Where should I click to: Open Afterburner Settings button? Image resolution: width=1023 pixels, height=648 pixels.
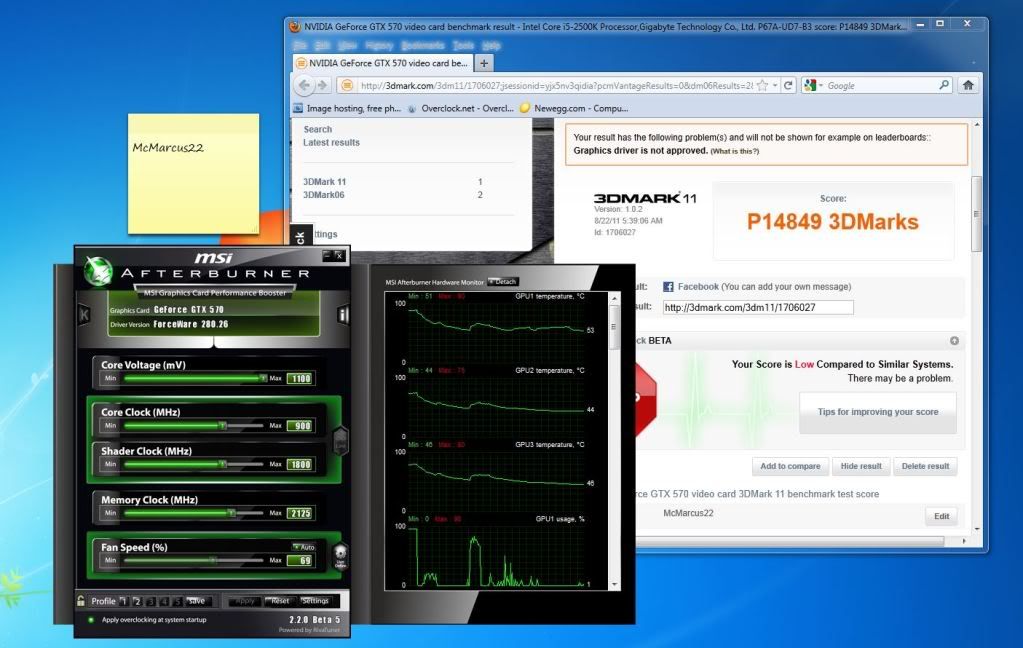click(x=315, y=601)
